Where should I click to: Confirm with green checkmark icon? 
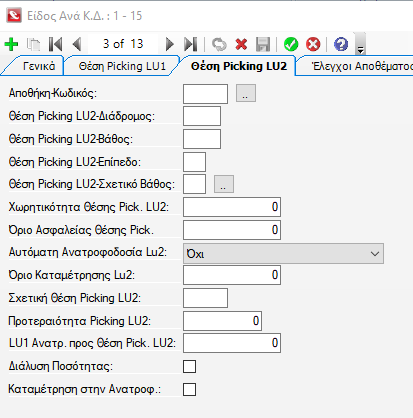click(x=291, y=44)
